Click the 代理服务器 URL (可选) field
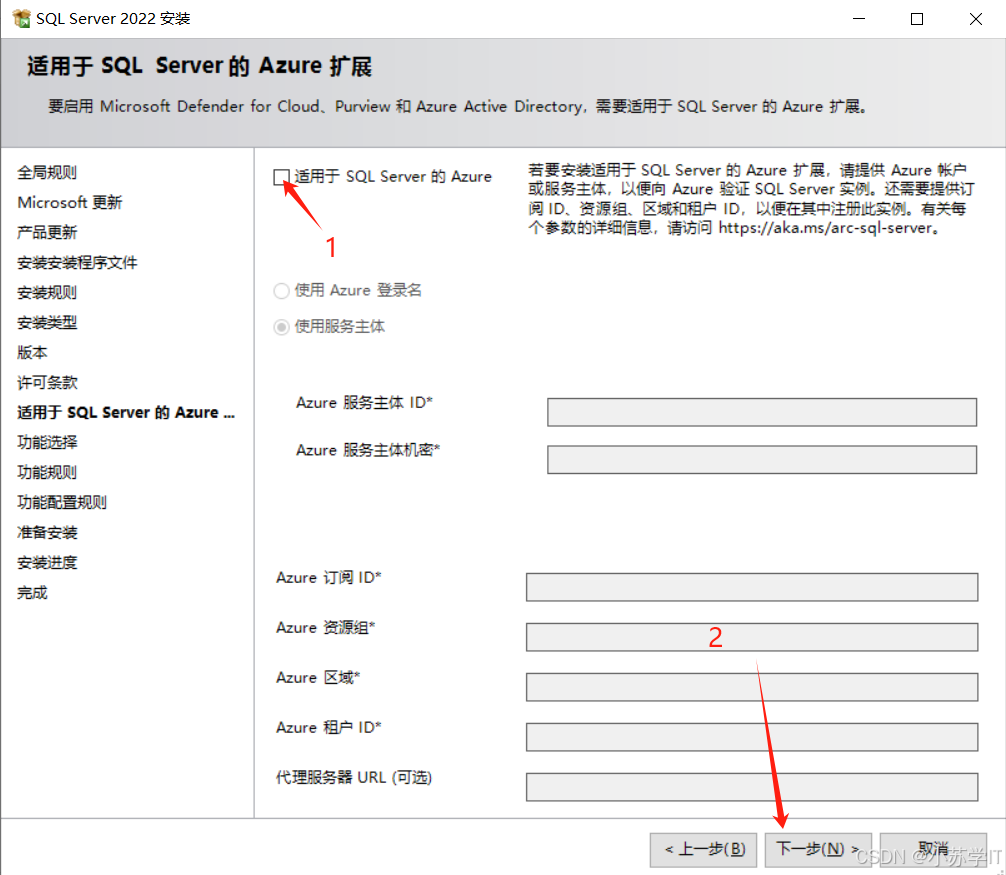Image resolution: width=1006 pixels, height=875 pixels. click(751, 787)
